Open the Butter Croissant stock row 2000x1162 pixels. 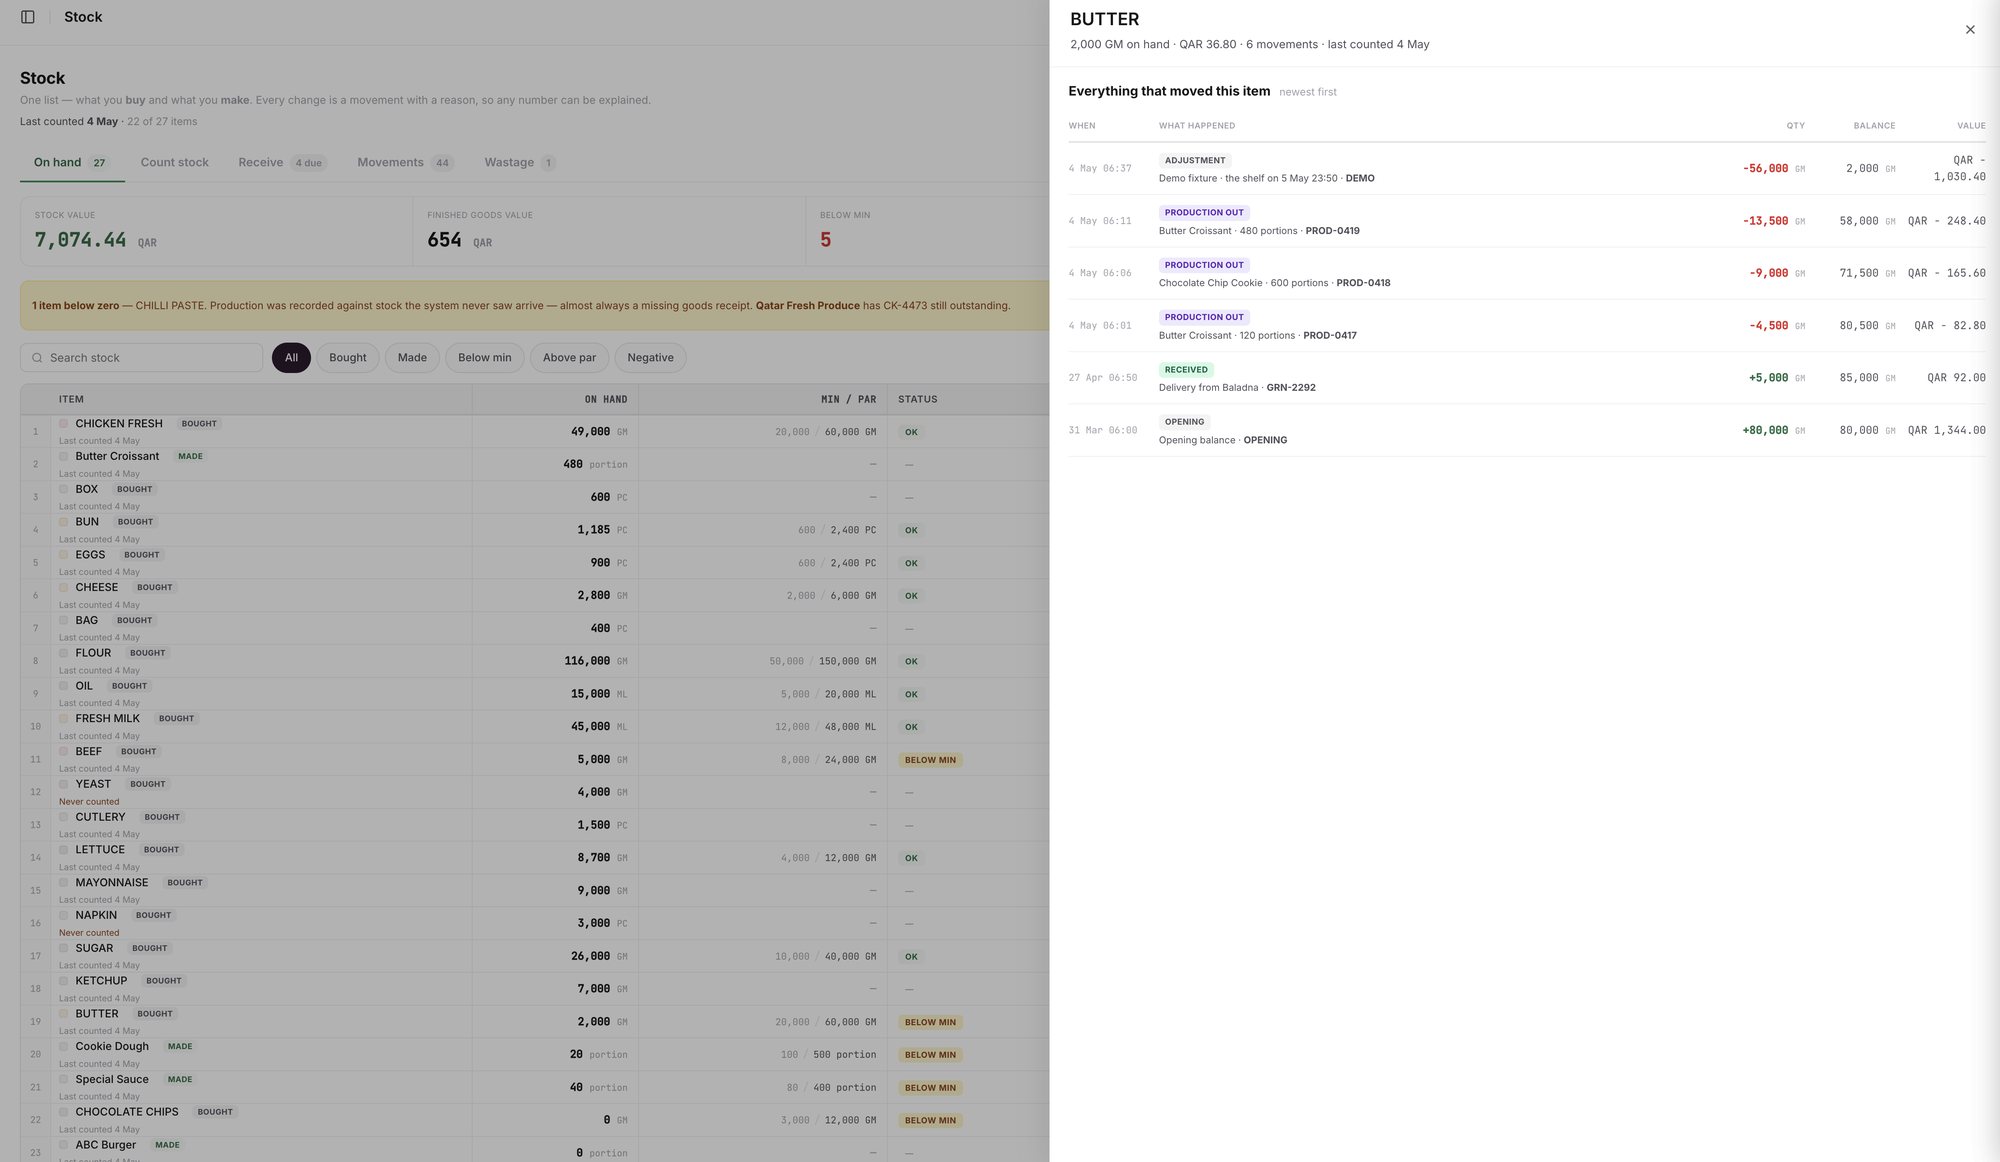click(x=535, y=464)
